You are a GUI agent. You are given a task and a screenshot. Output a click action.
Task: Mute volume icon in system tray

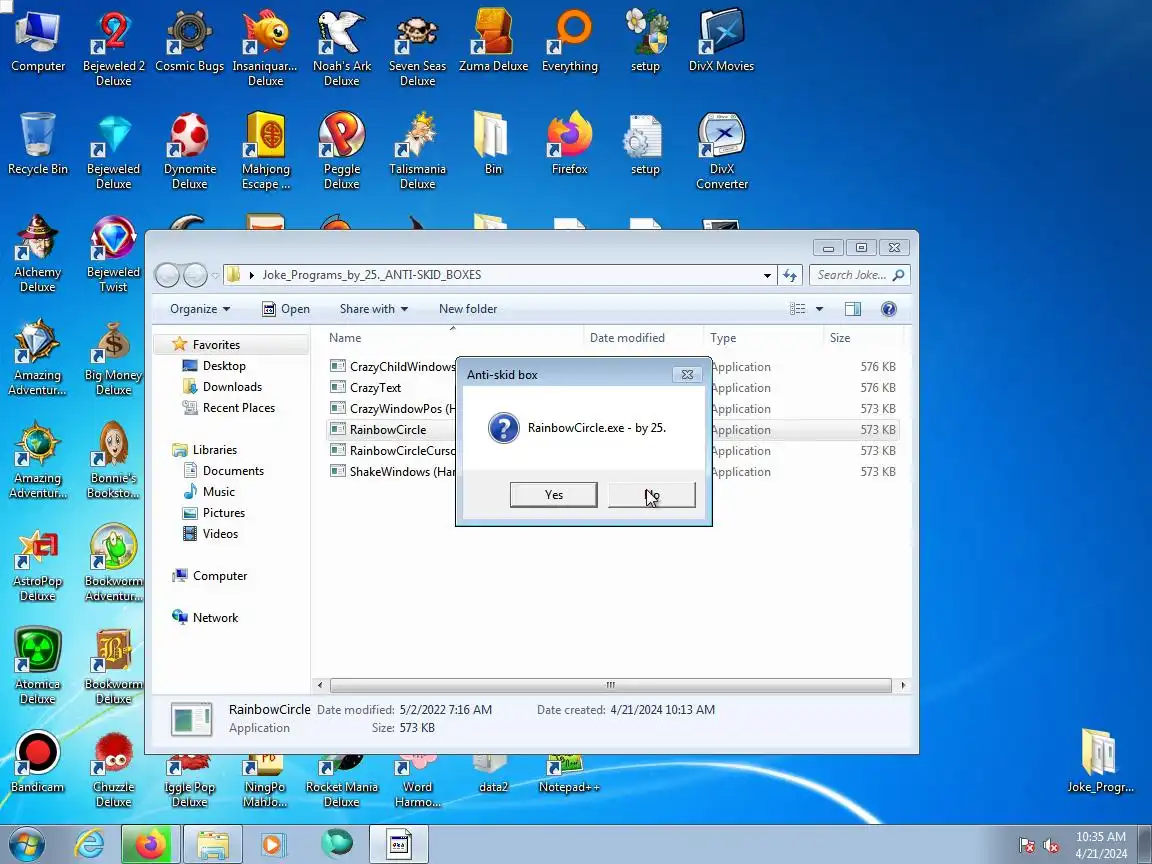1051,846
